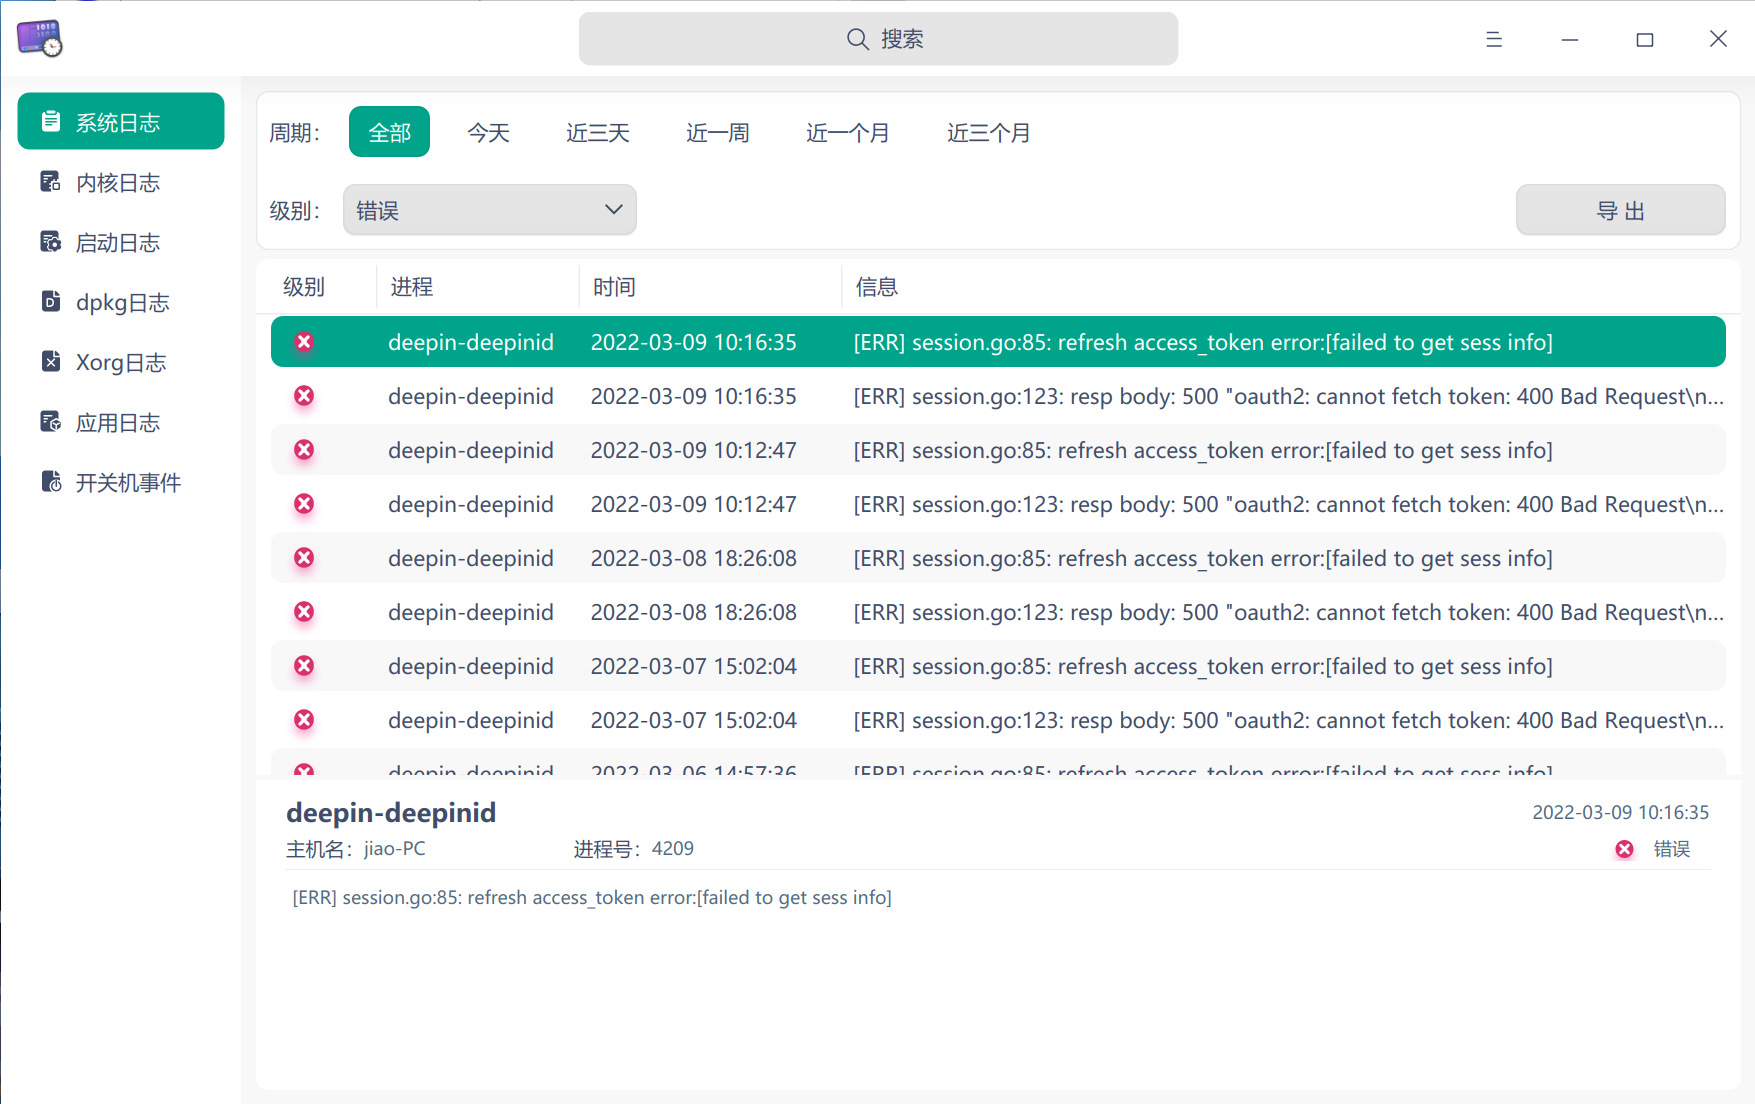This screenshot has height=1104, width=1755.
Task: Click inside the 搜索 search field
Action: tap(878, 38)
